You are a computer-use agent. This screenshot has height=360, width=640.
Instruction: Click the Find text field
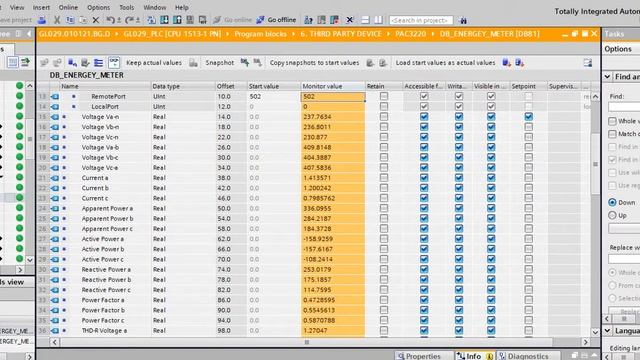624,107
